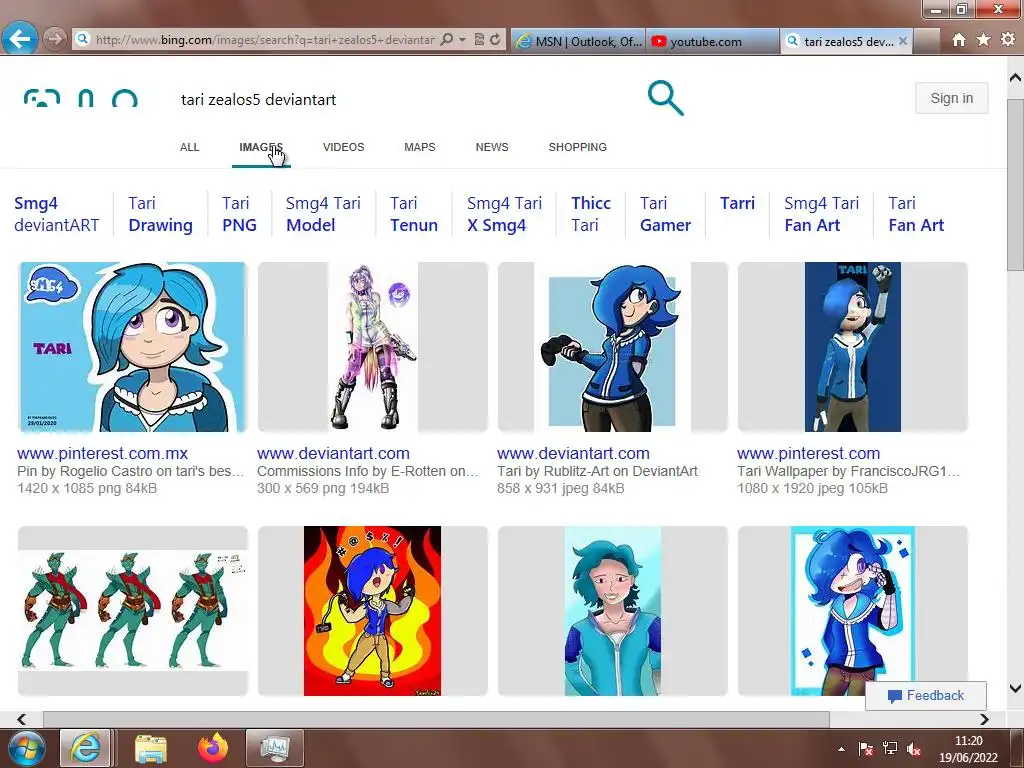Select the Tari Drawing suggestion

pos(161,214)
